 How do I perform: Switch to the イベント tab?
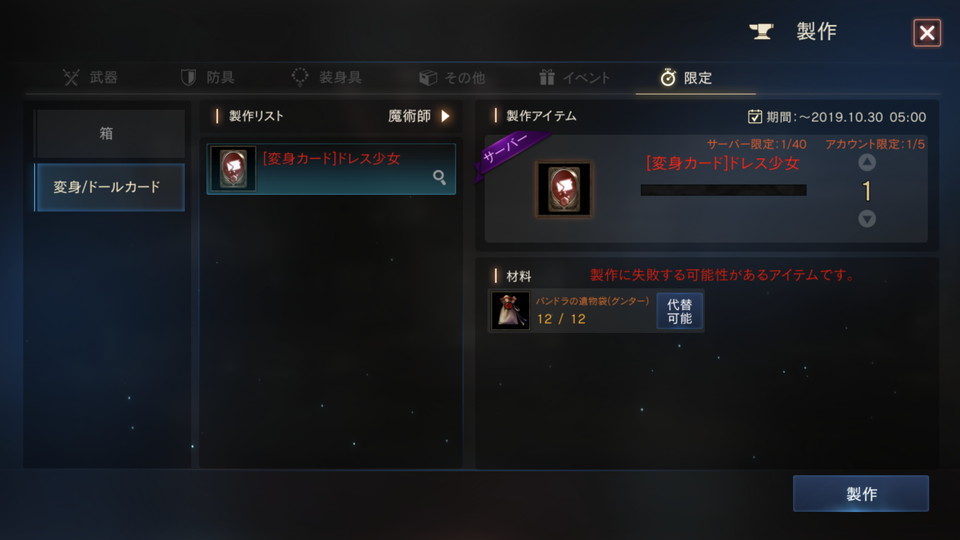coord(574,78)
